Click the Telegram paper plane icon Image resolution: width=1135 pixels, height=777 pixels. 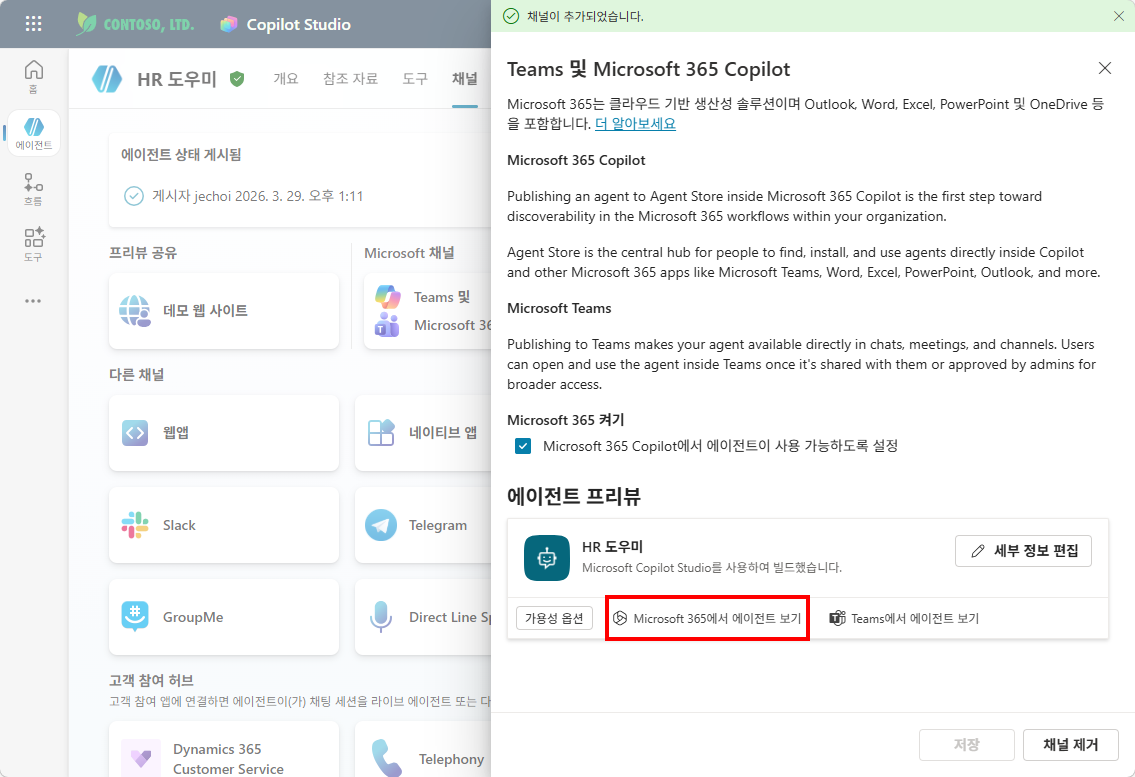tap(381, 525)
